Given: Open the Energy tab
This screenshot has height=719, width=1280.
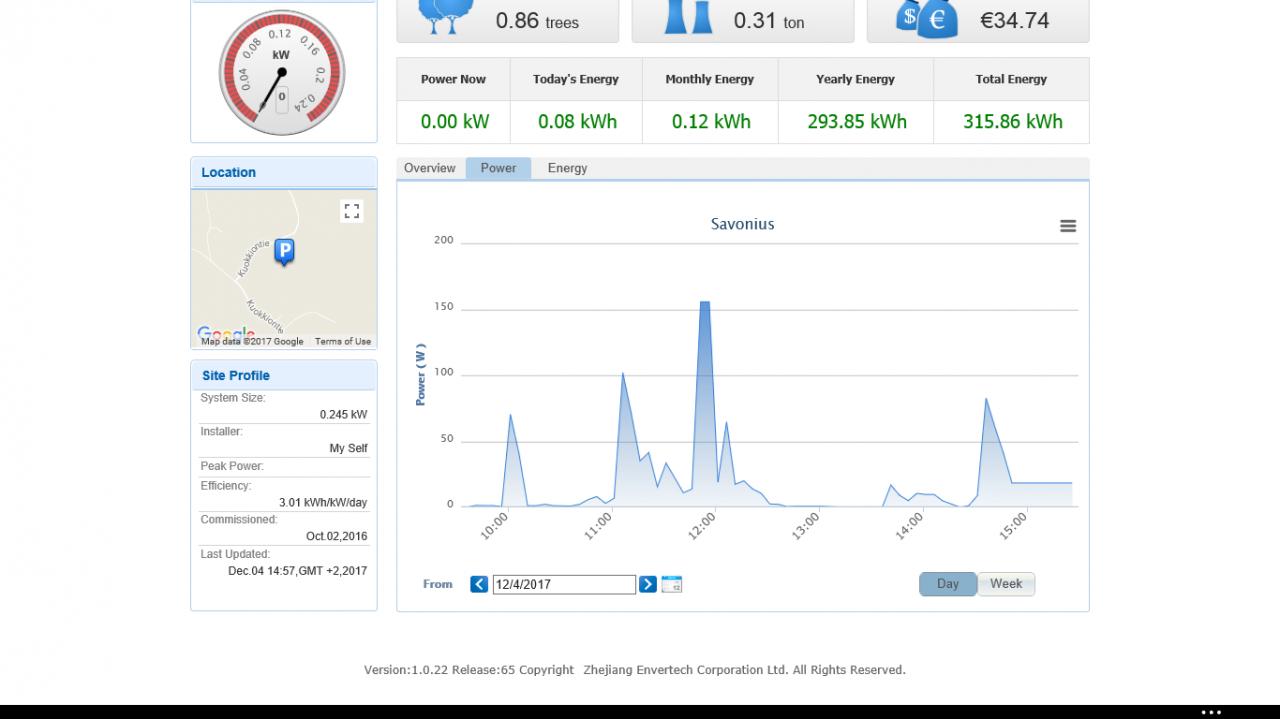Looking at the screenshot, I should click(x=567, y=168).
